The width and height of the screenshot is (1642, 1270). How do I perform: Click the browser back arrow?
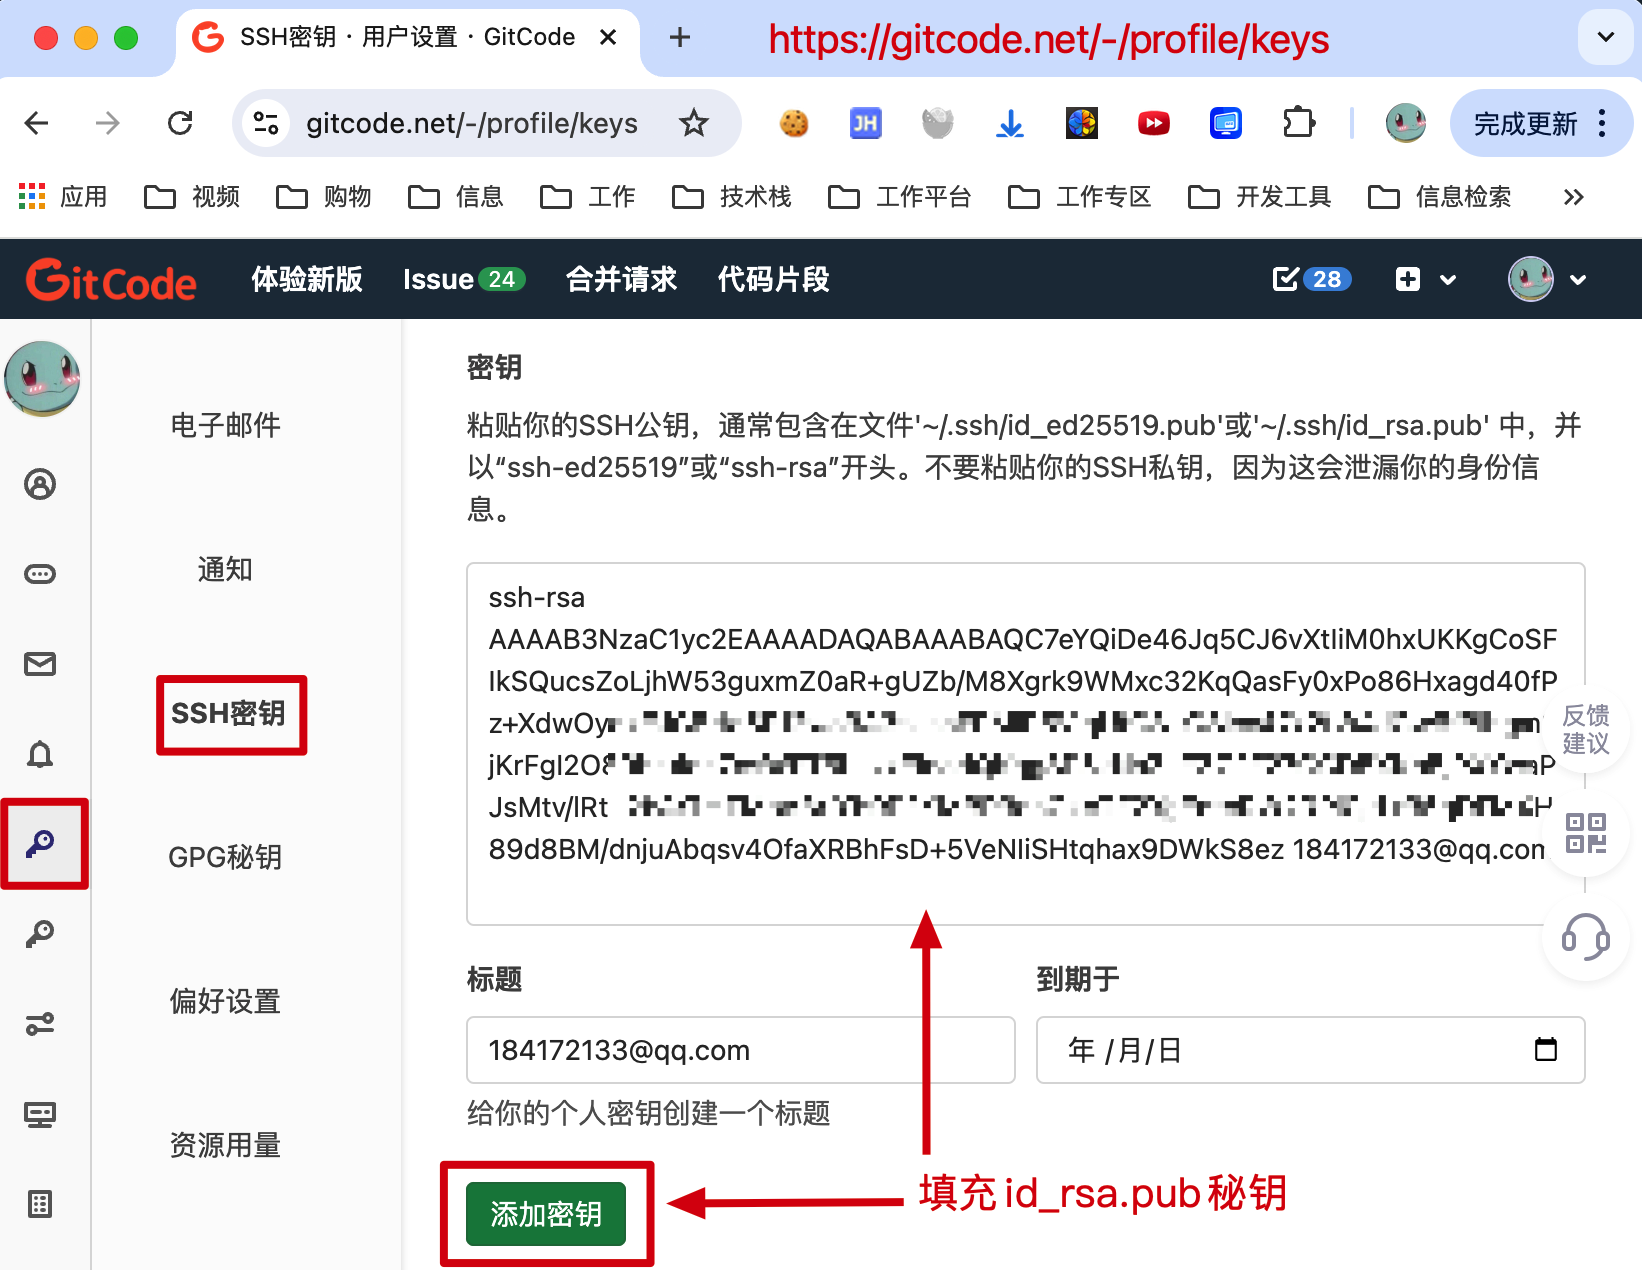tap(37, 123)
